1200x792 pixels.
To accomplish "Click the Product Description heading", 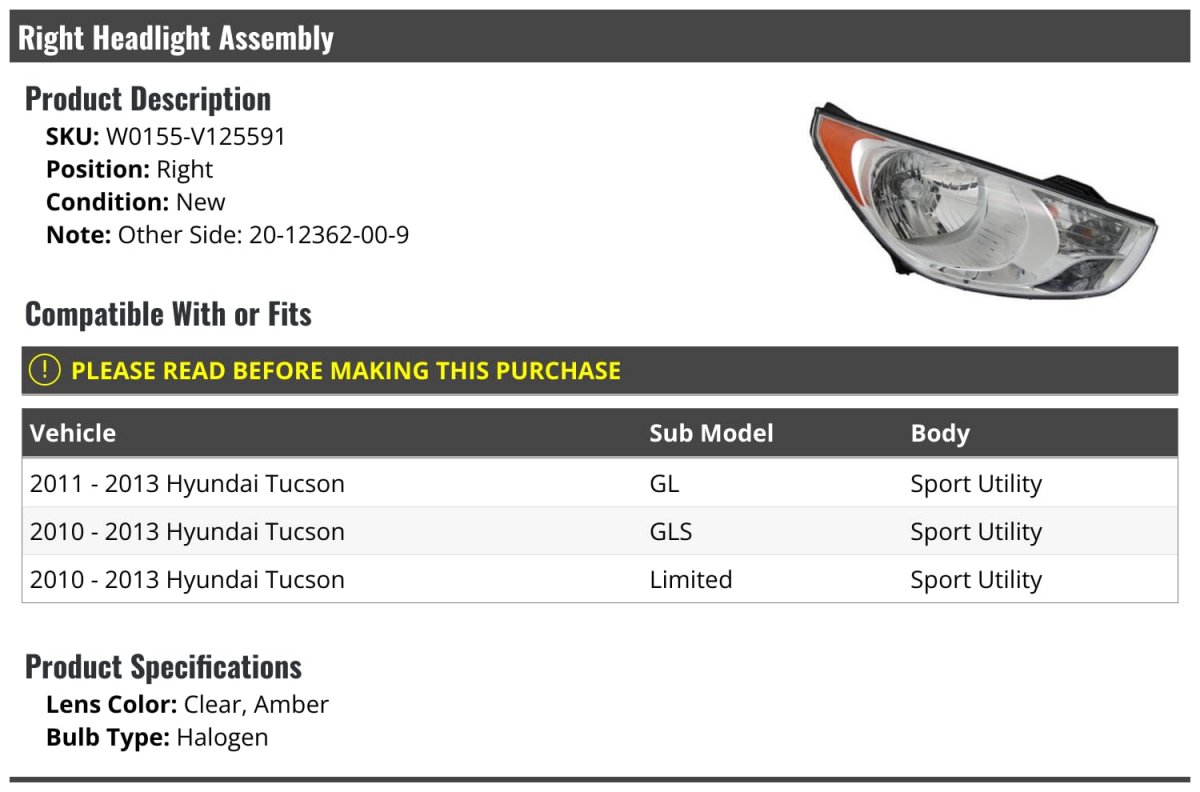I will (148, 98).
